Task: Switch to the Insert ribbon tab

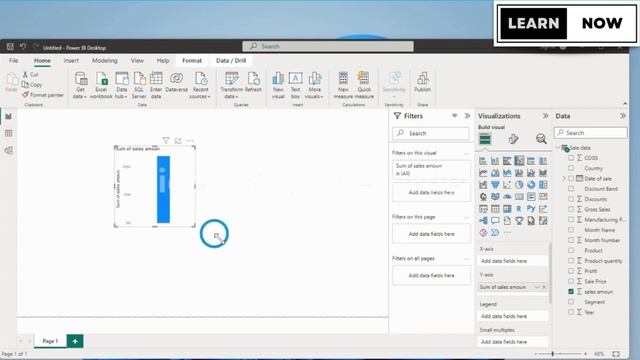Action: tap(71, 60)
